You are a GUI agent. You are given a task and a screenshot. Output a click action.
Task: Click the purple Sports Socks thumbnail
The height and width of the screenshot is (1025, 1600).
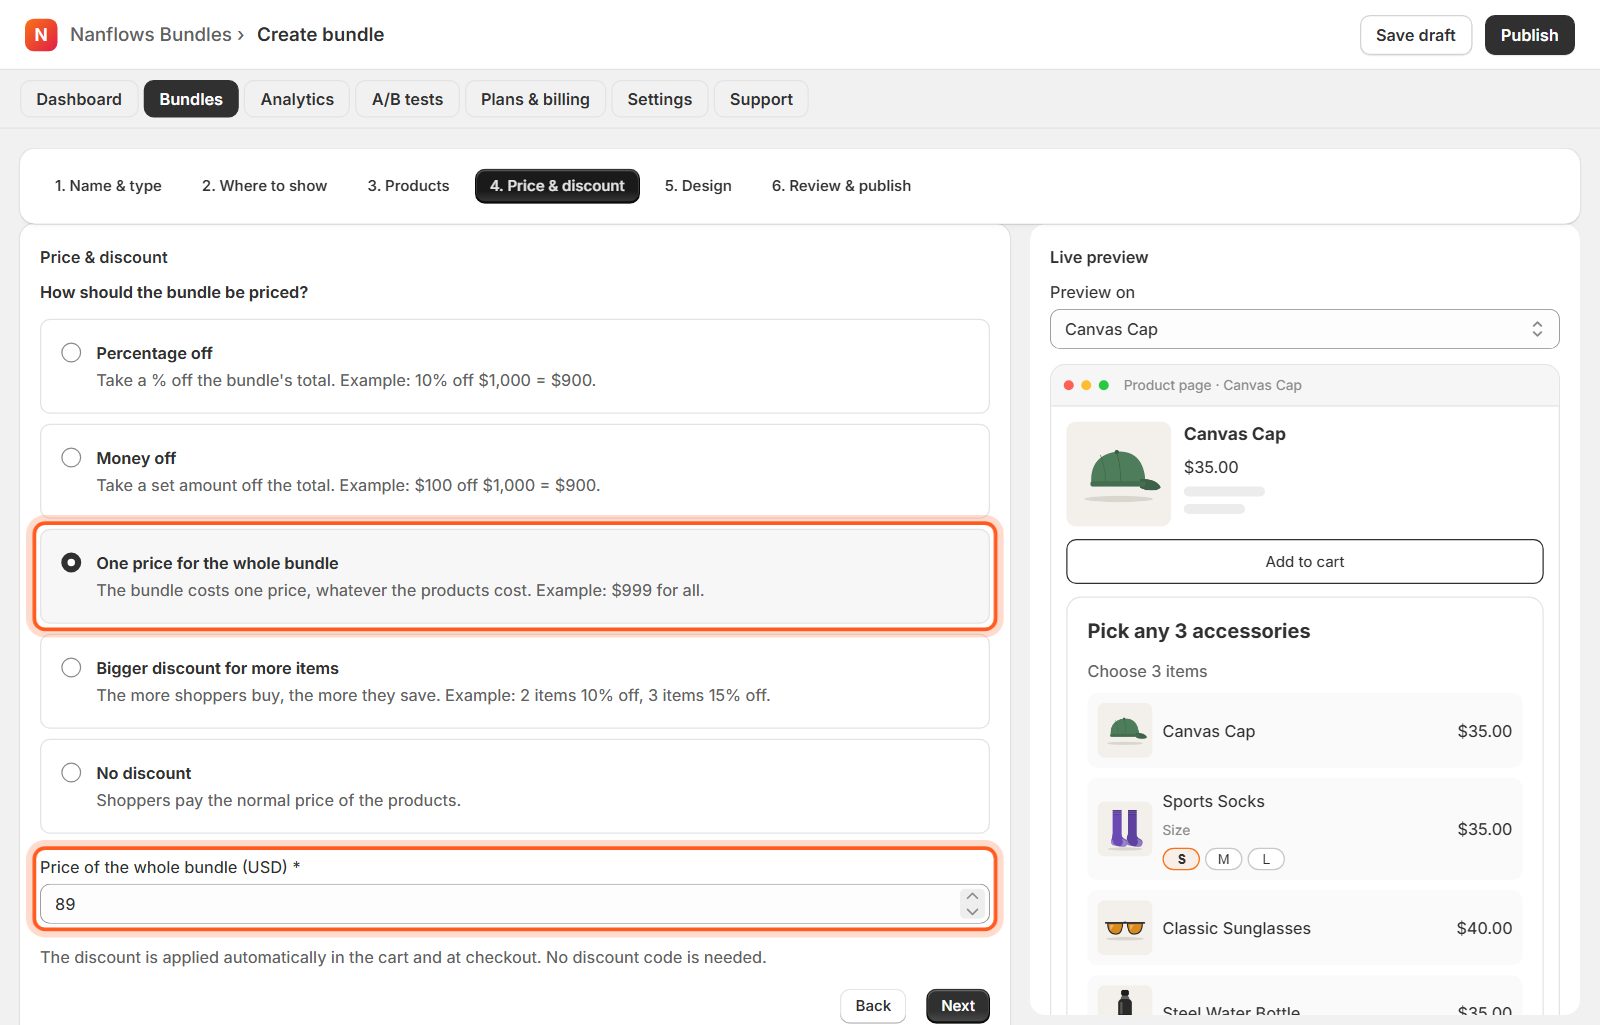(x=1125, y=829)
